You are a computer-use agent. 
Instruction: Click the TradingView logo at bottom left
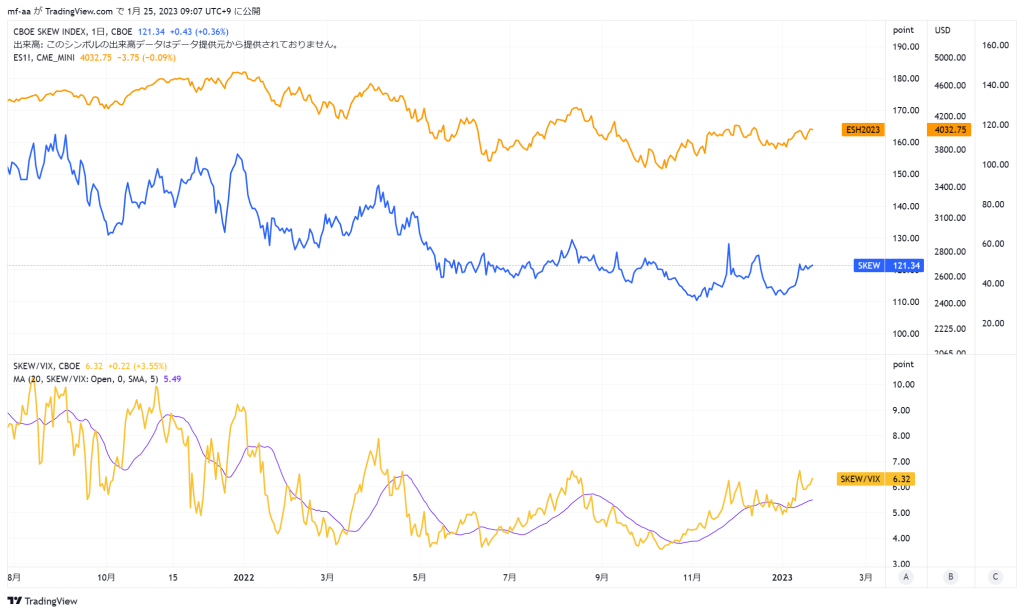point(42,601)
